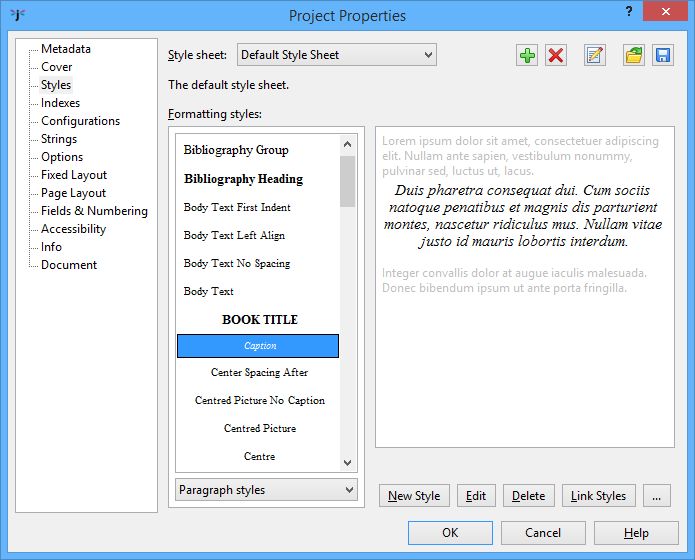This screenshot has width=695, height=560.
Task: Click the Edit style button
Action: click(476, 495)
